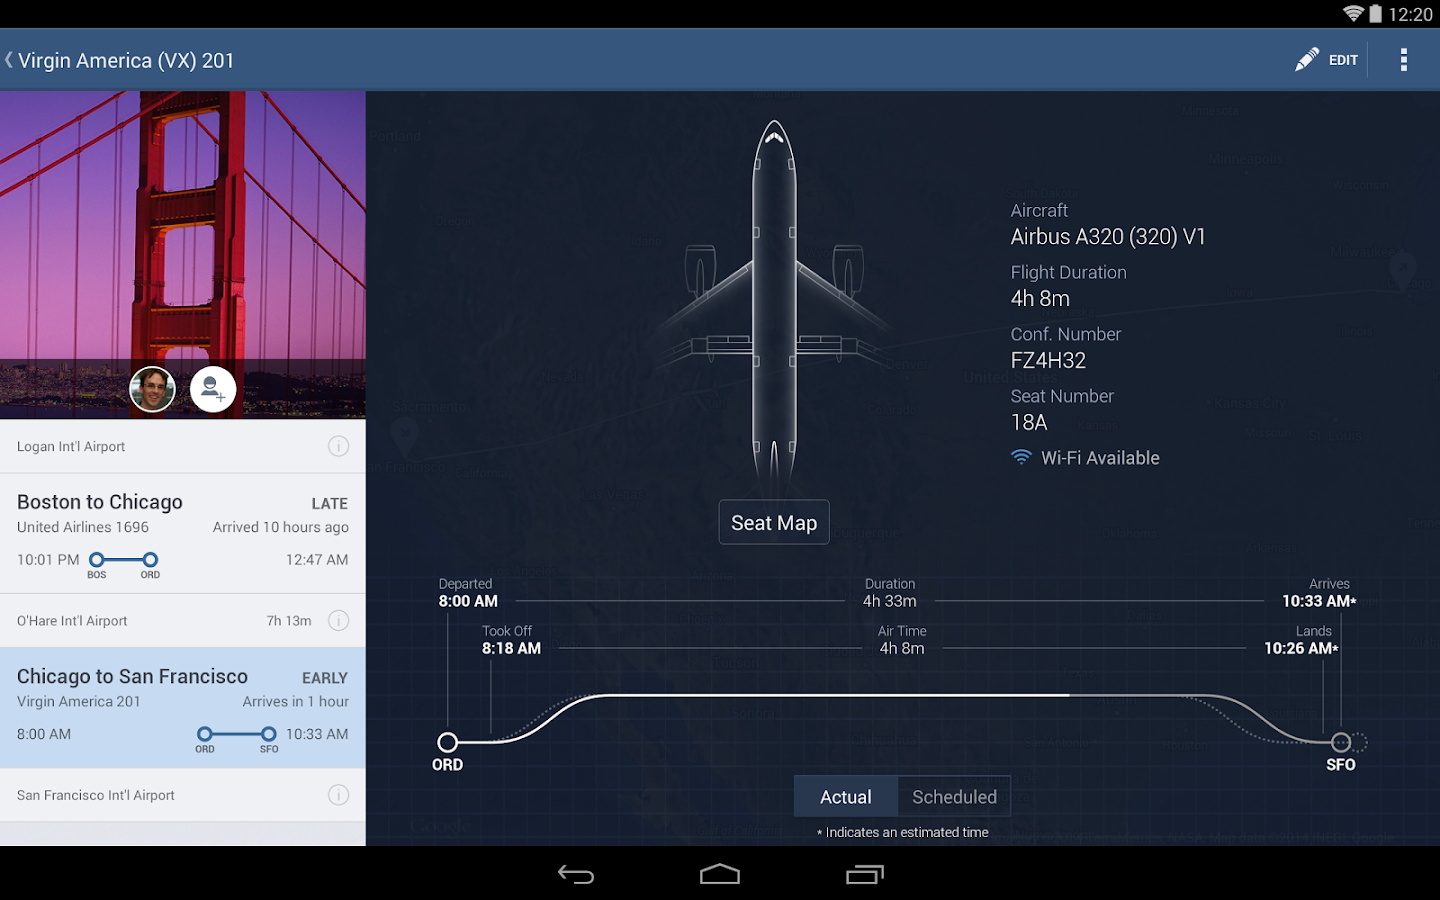This screenshot has height=900, width=1440.
Task: Click the Took Off 8:18 AM time
Action: point(511,648)
